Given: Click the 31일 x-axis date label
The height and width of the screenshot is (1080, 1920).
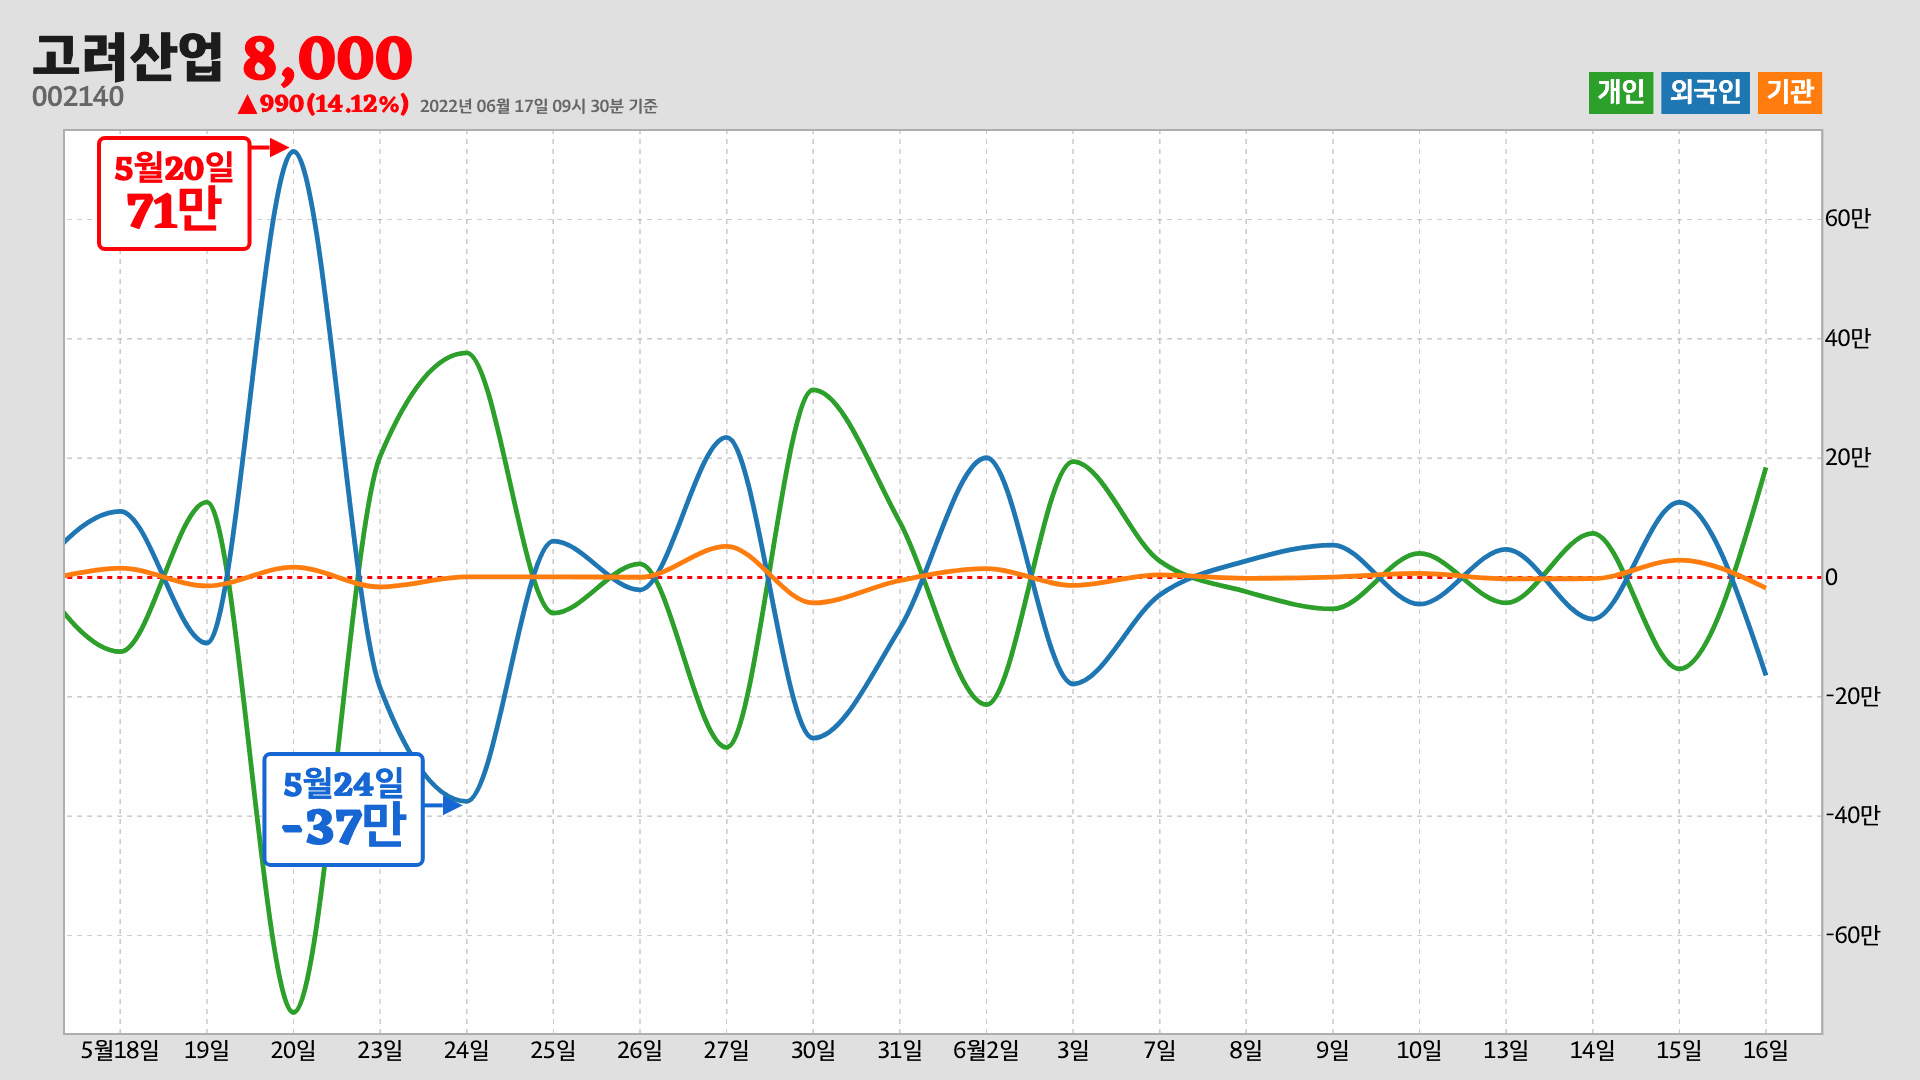Looking at the screenshot, I should pyautogui.click(x=900, y=1050).
